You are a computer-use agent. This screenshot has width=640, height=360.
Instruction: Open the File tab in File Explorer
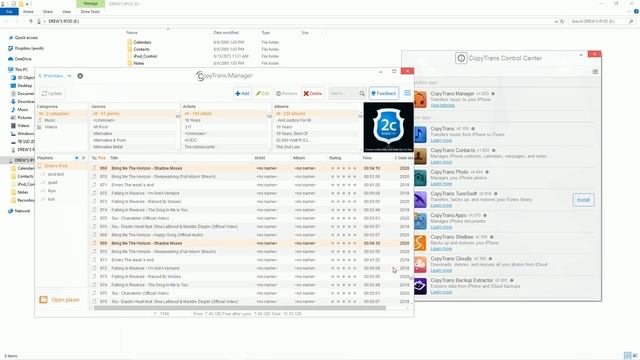pos(9,11)
